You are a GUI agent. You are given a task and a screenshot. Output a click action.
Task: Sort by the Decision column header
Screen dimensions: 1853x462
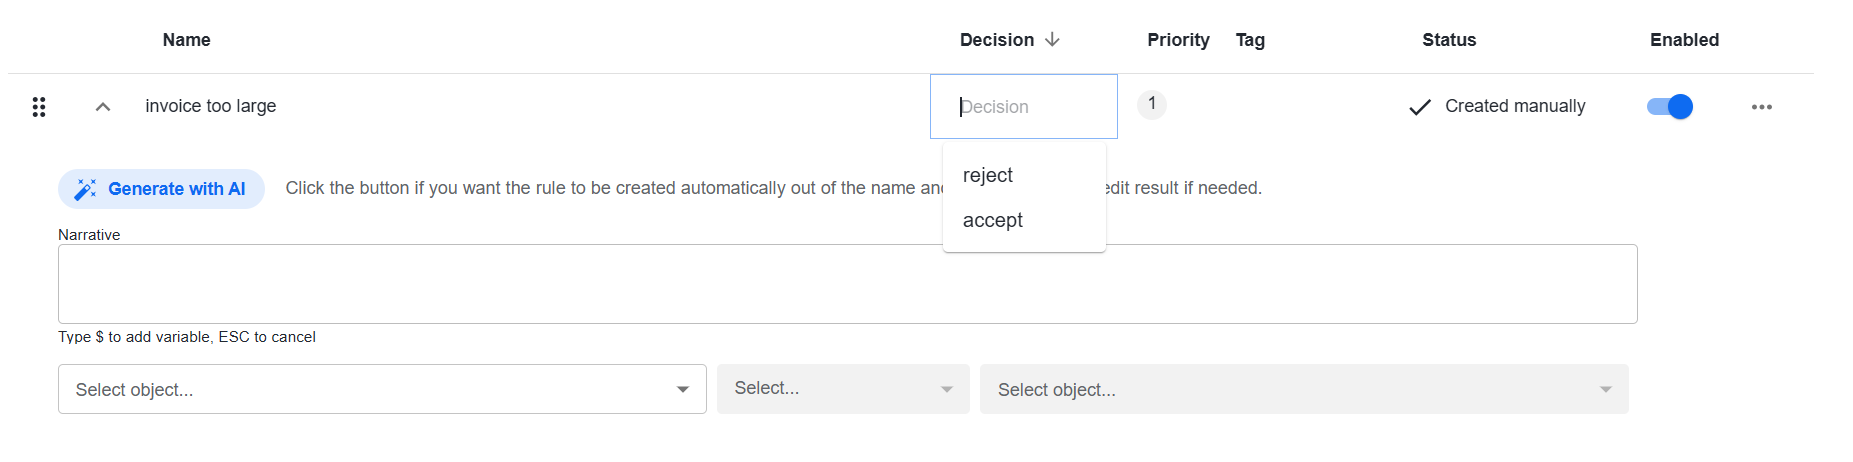click(997, 40)
